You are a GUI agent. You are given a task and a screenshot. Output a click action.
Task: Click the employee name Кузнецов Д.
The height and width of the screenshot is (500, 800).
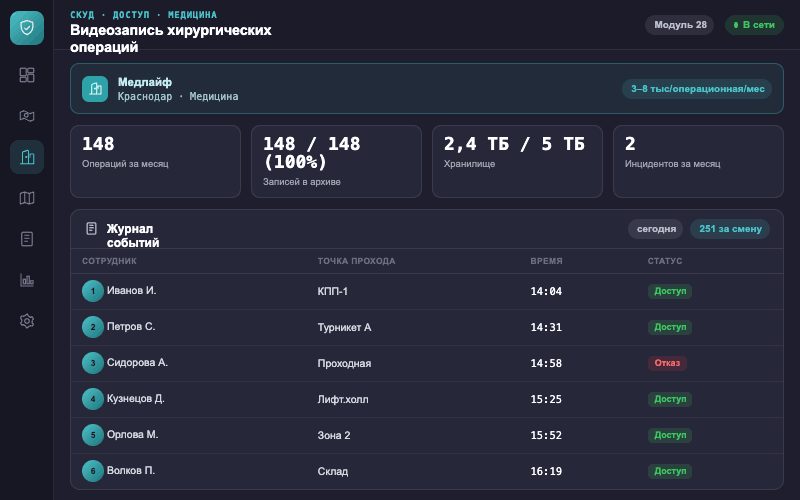[135, 398]
